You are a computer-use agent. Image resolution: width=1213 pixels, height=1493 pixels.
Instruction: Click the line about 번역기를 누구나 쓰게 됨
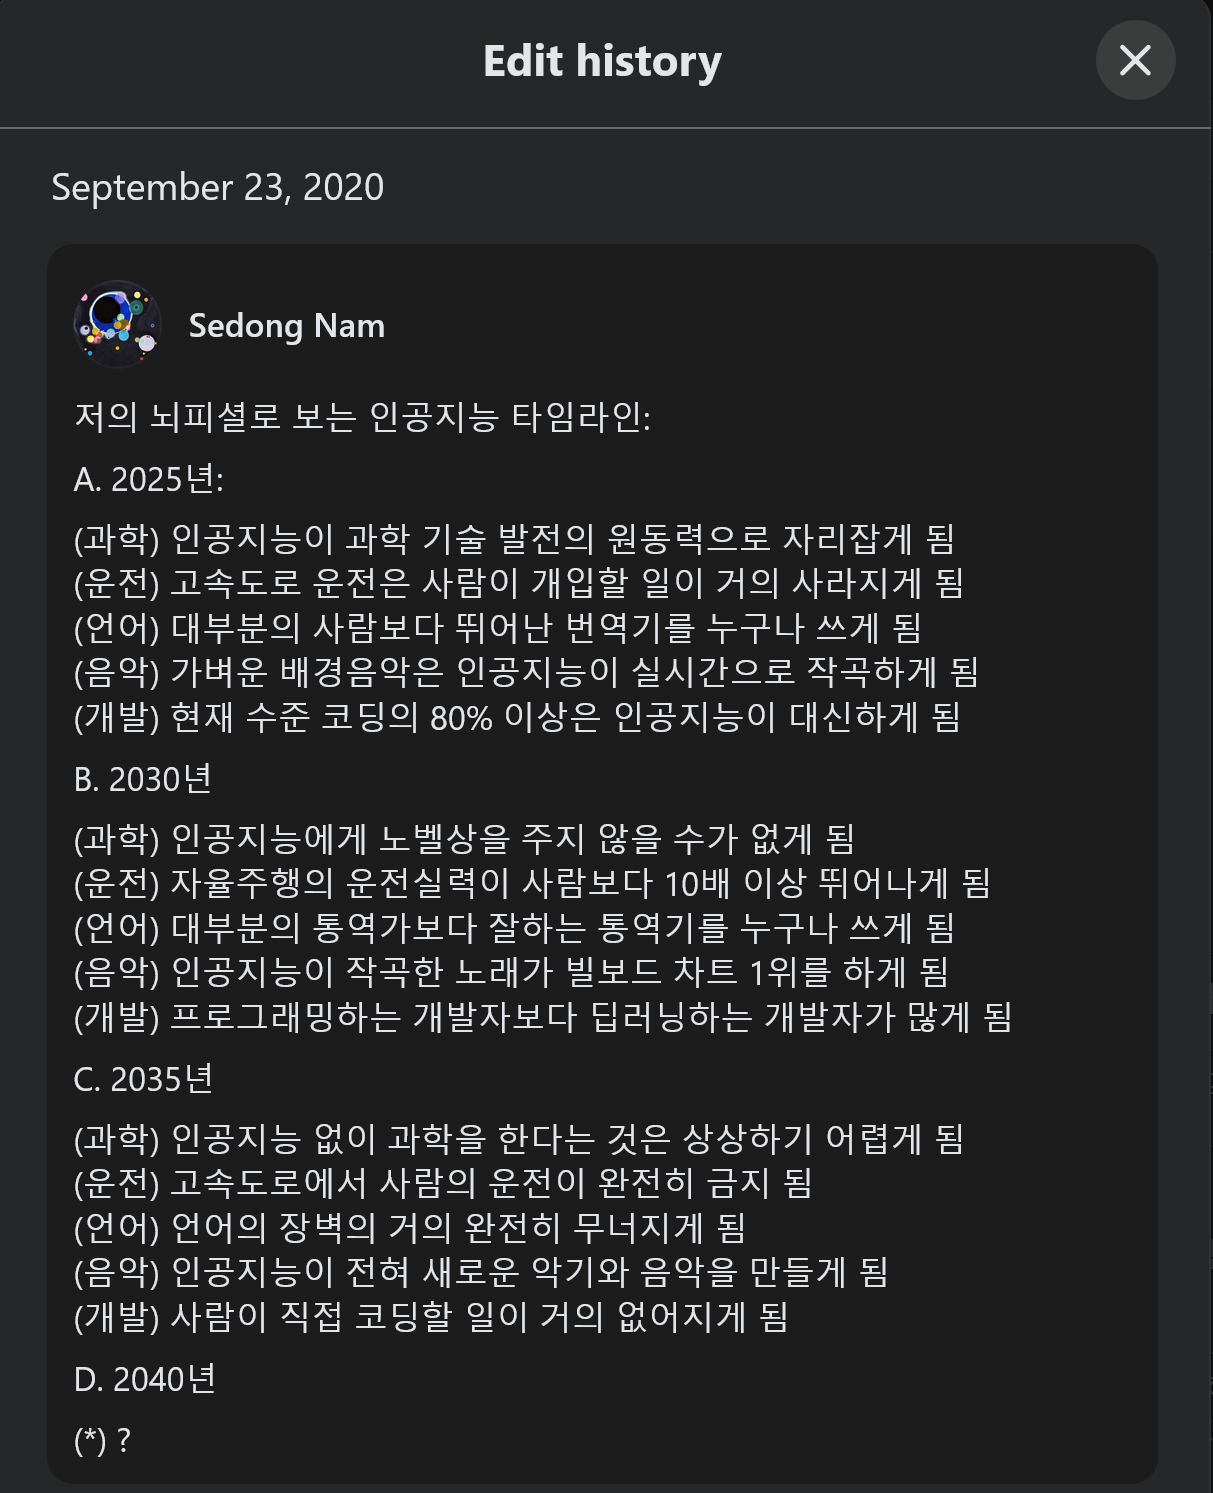coord(497,628)
